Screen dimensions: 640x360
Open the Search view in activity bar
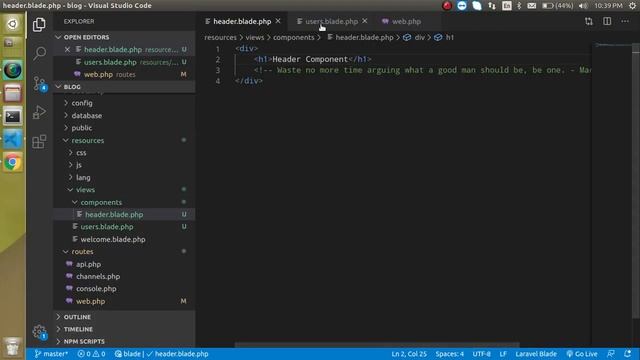(x=39, y=53)
